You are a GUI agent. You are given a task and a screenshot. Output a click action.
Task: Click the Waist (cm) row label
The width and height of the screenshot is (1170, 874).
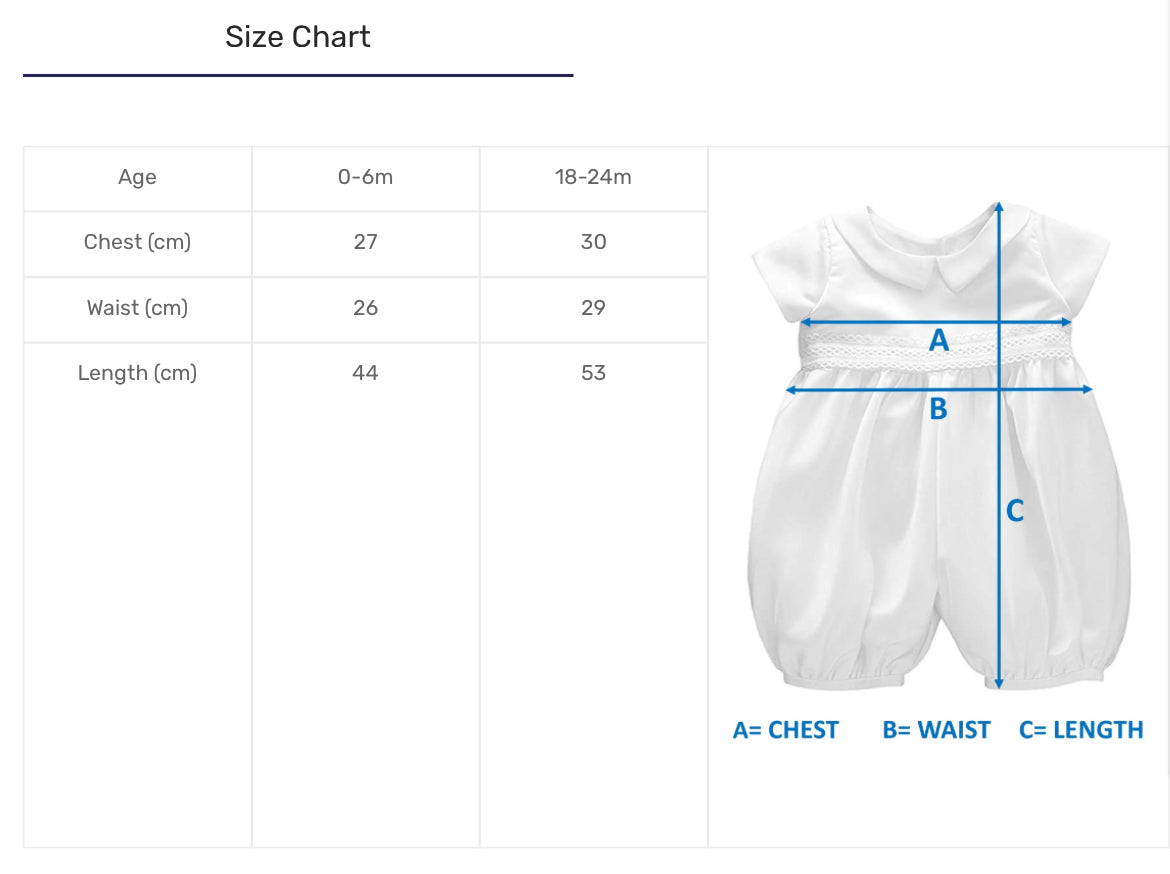pyautogui.click(x=137, y=308)
